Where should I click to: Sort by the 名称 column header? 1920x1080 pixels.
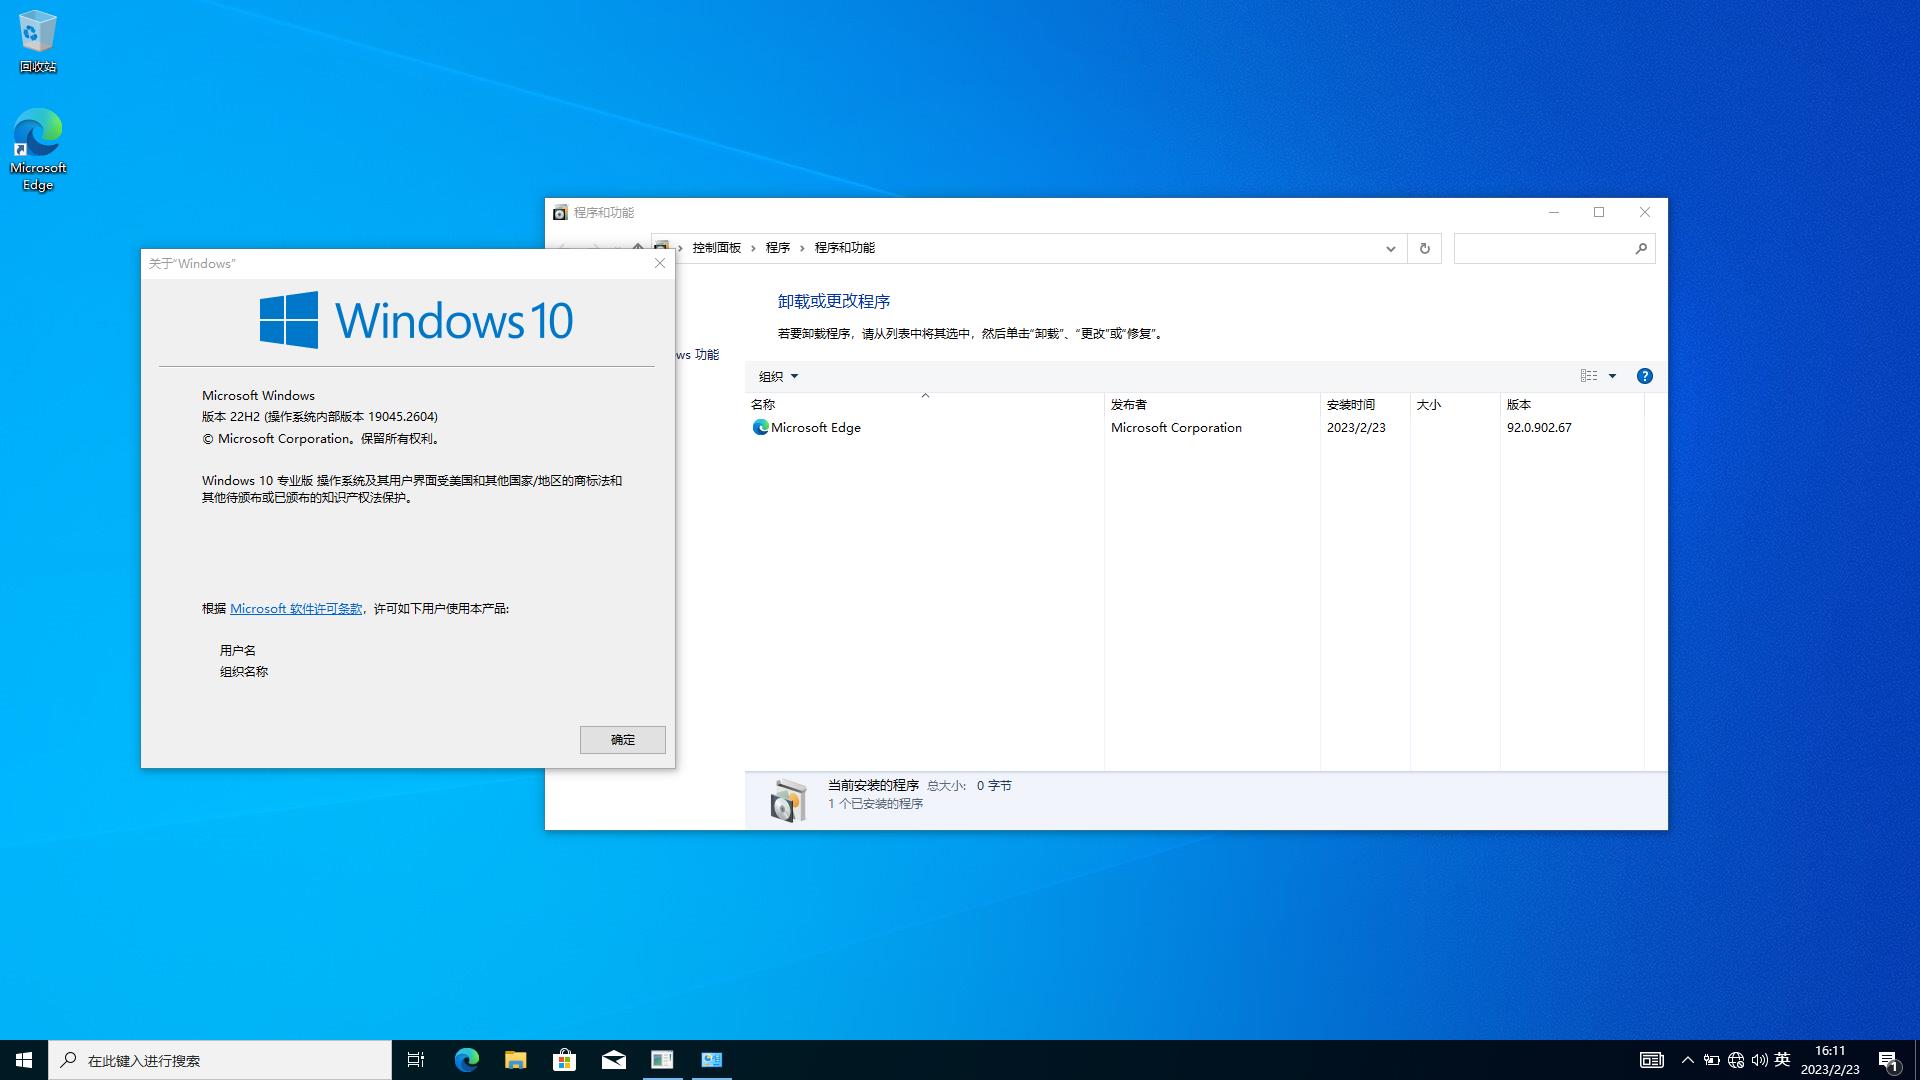coord(925,404)
